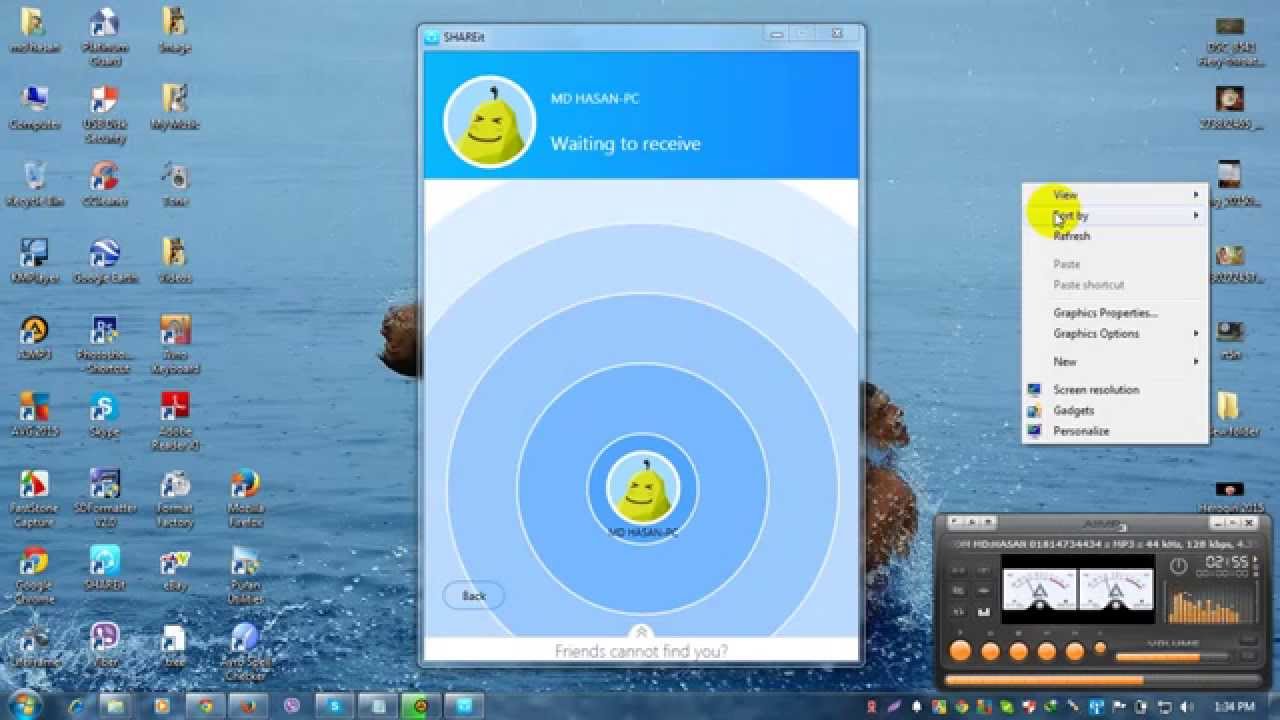Screen dimensions: 1280x720
Task: Open Personalize from the context menu
Action: [x=1115, y=431]
